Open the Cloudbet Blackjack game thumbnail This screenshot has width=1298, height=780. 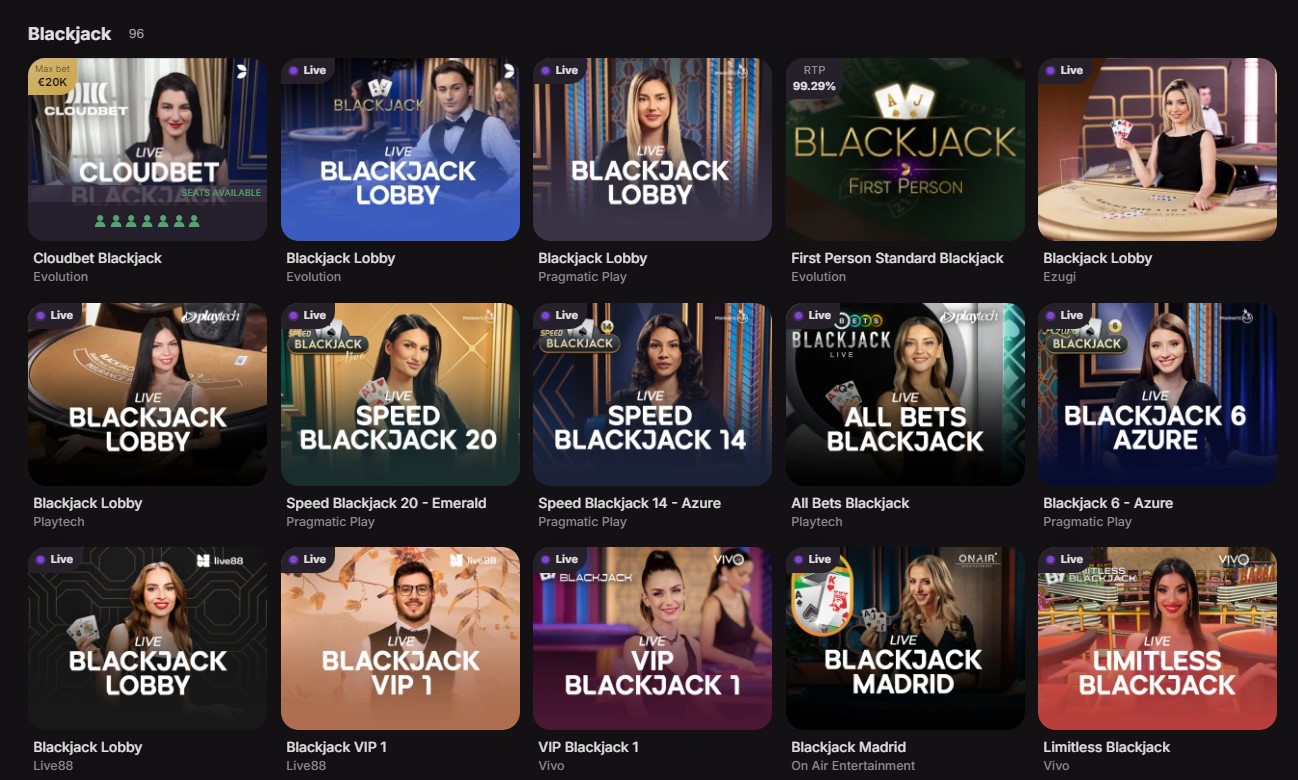click(x=147, y=149)
